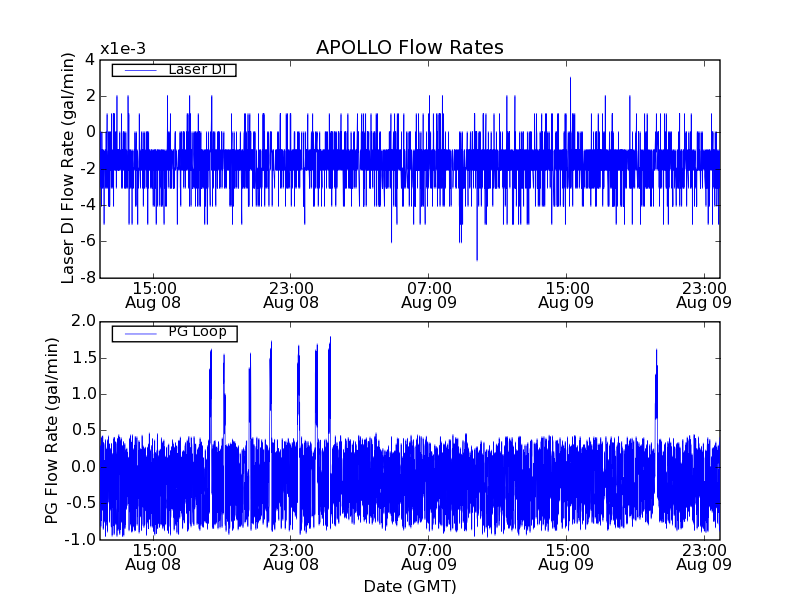
Task: Click the tallest Laser DI peak reaching 3
Action: pyautogui.click(x=570, y=80)
